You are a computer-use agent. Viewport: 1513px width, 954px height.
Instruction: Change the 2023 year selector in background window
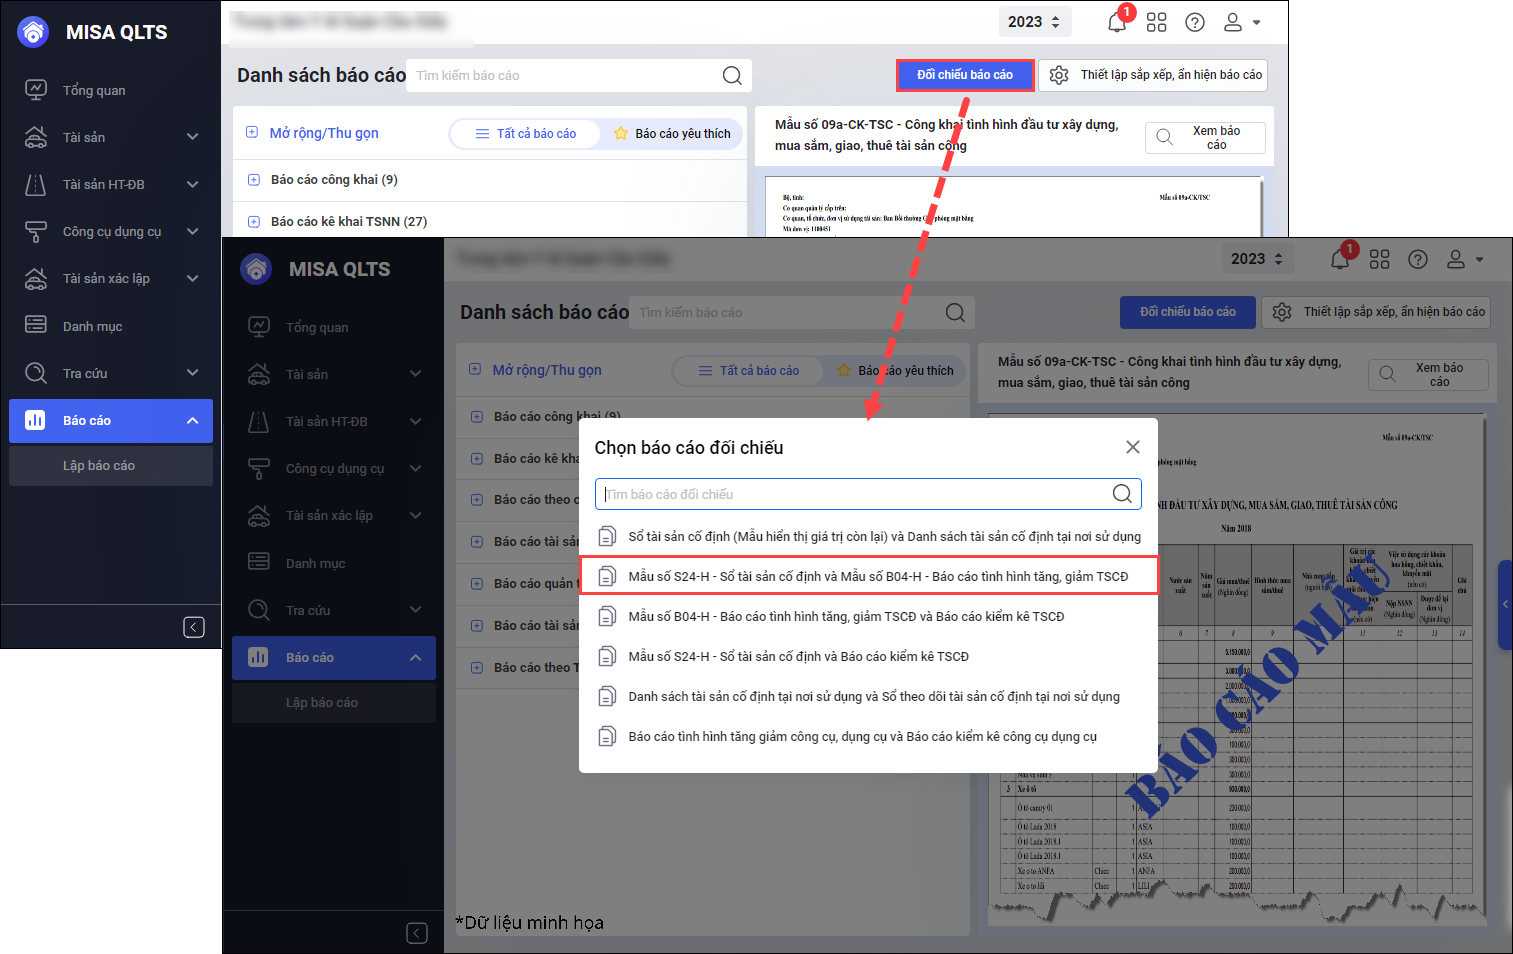pos(1034,22)
